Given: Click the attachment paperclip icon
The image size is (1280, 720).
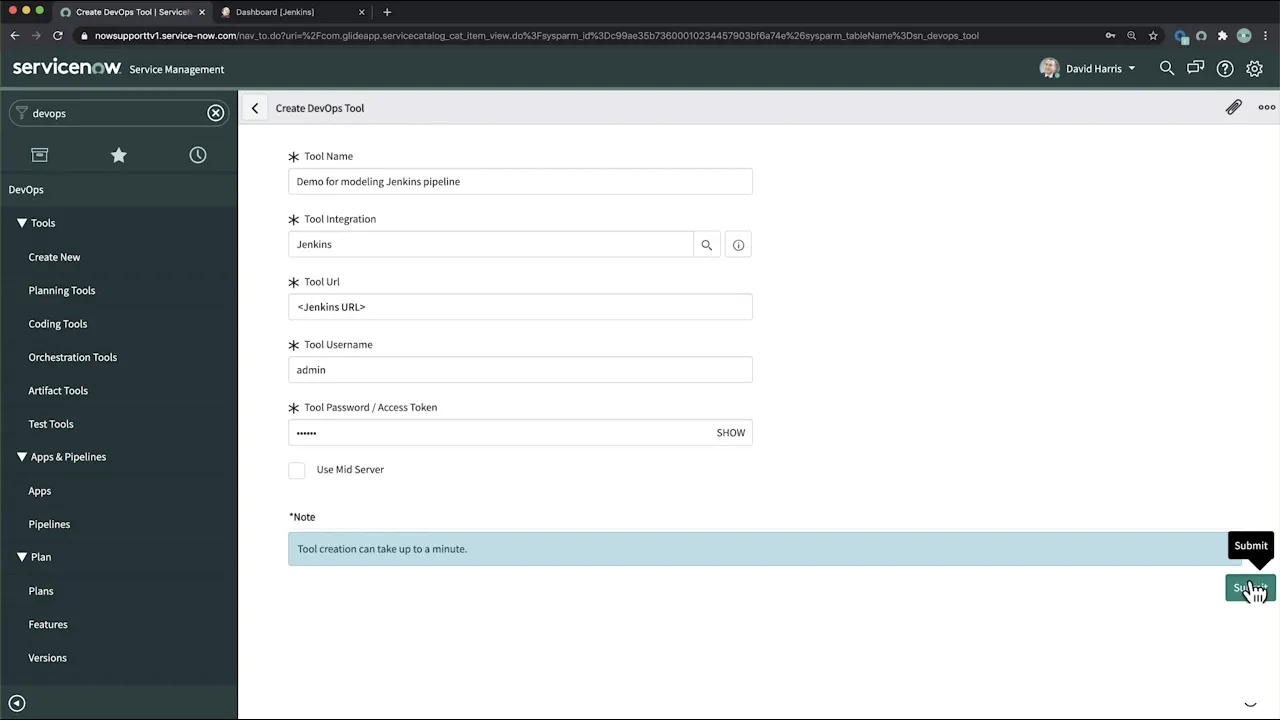Looking at the screenshot, I should [x=1233, y=107].
